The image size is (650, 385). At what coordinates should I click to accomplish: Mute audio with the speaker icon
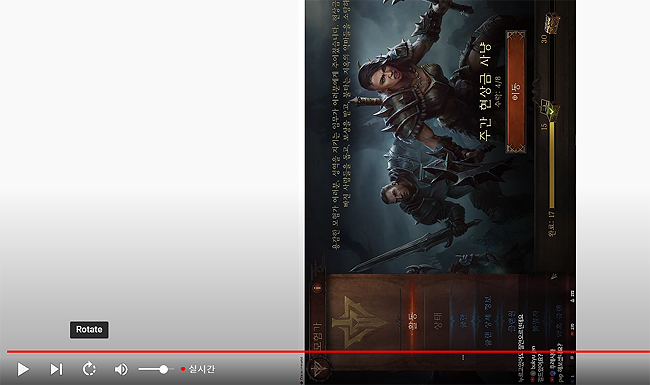click(x=121, y=369)
